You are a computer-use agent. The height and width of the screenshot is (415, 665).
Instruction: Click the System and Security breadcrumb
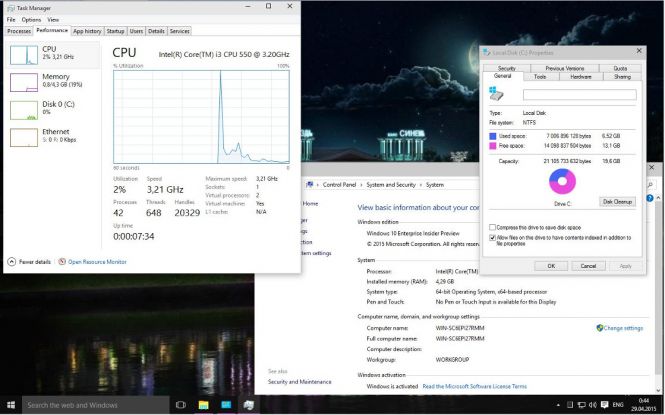[391, 185]
